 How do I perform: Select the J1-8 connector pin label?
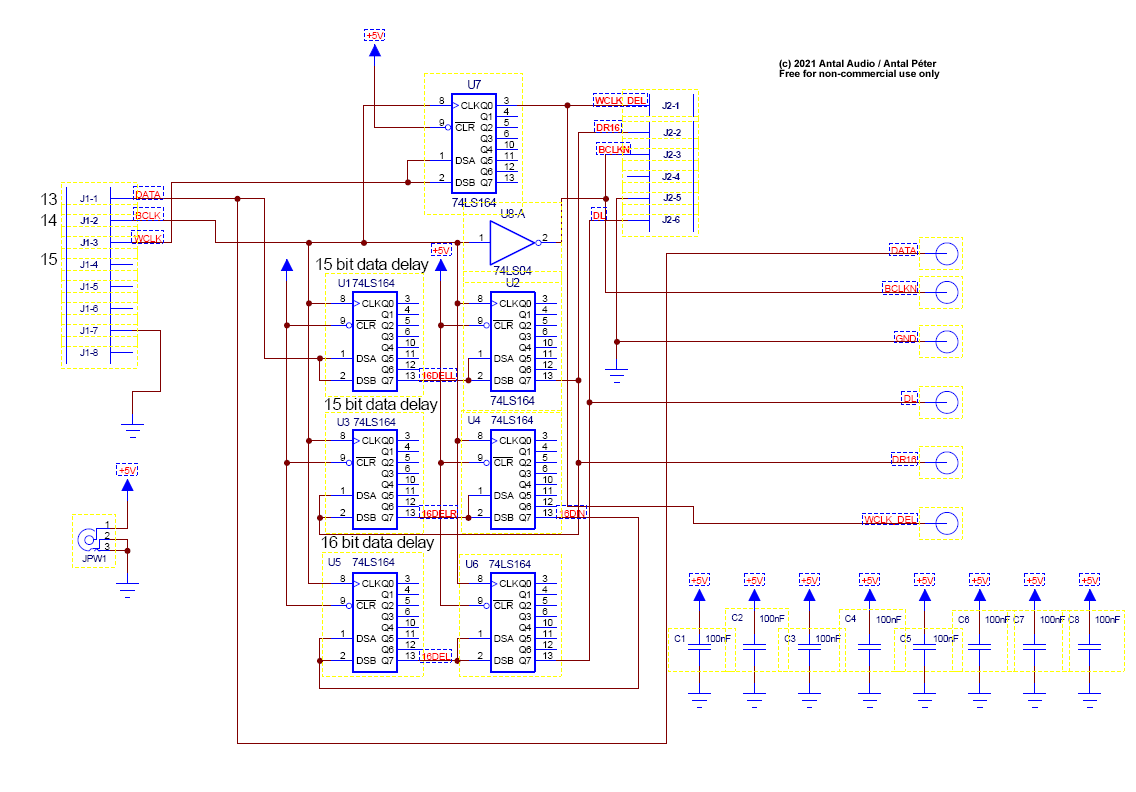coord(89,352)
